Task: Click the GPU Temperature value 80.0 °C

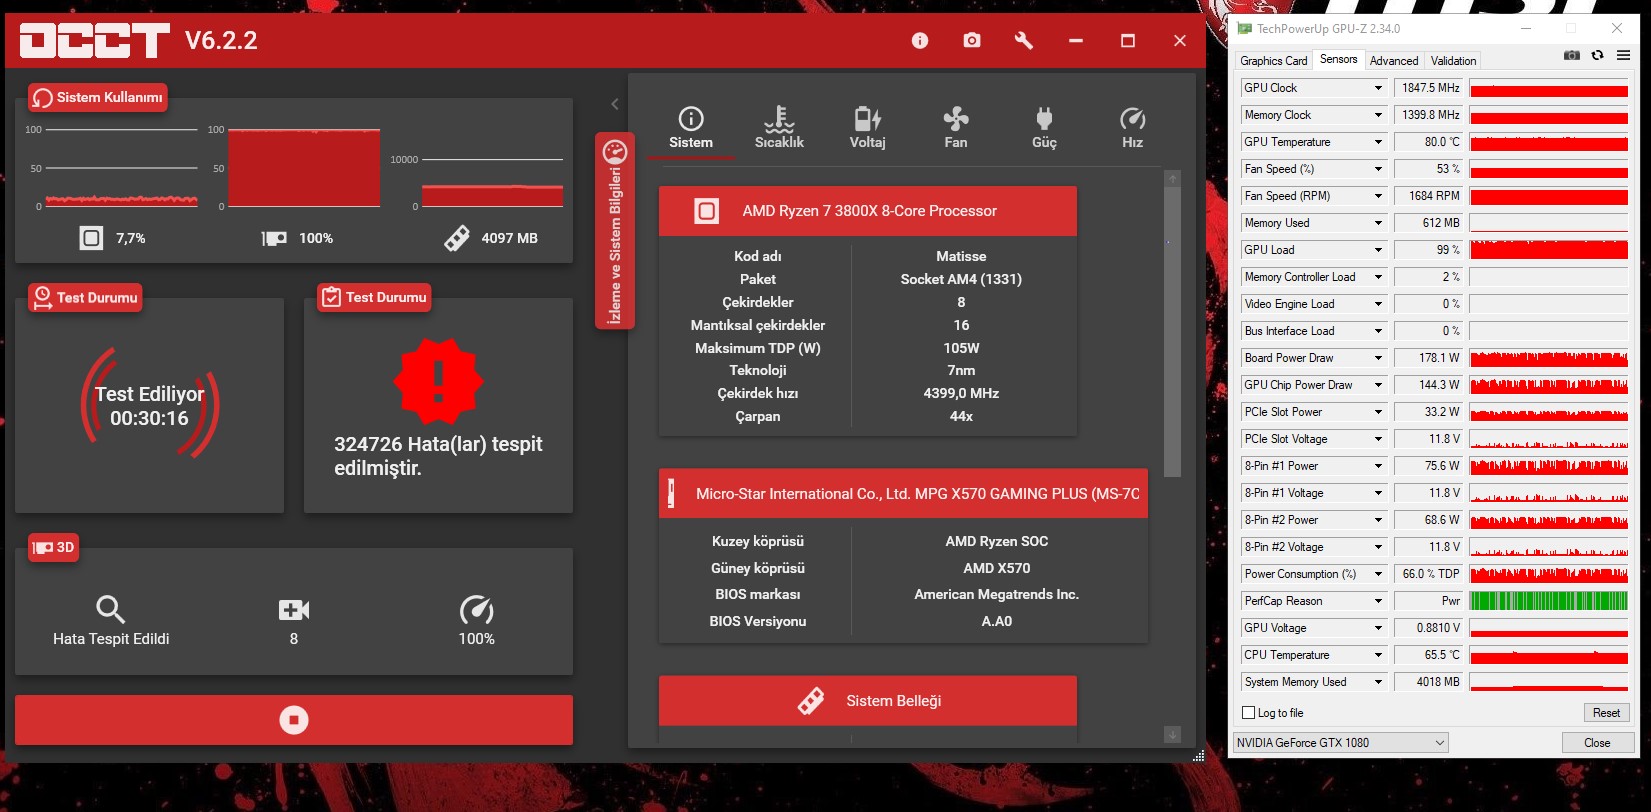Action: coord(1428,142)
